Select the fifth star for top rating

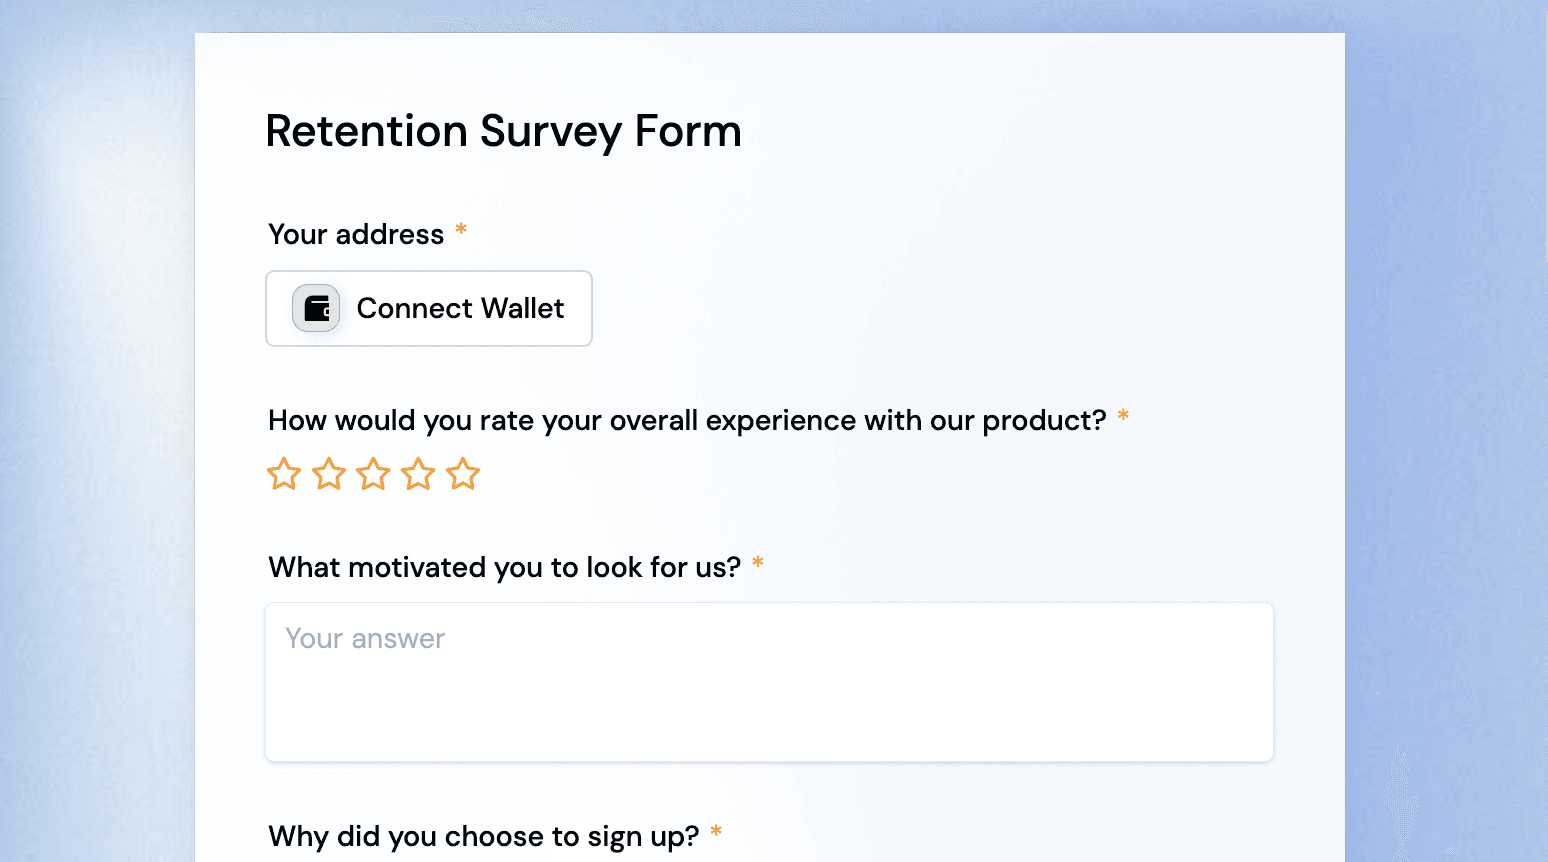pos(463,474)
